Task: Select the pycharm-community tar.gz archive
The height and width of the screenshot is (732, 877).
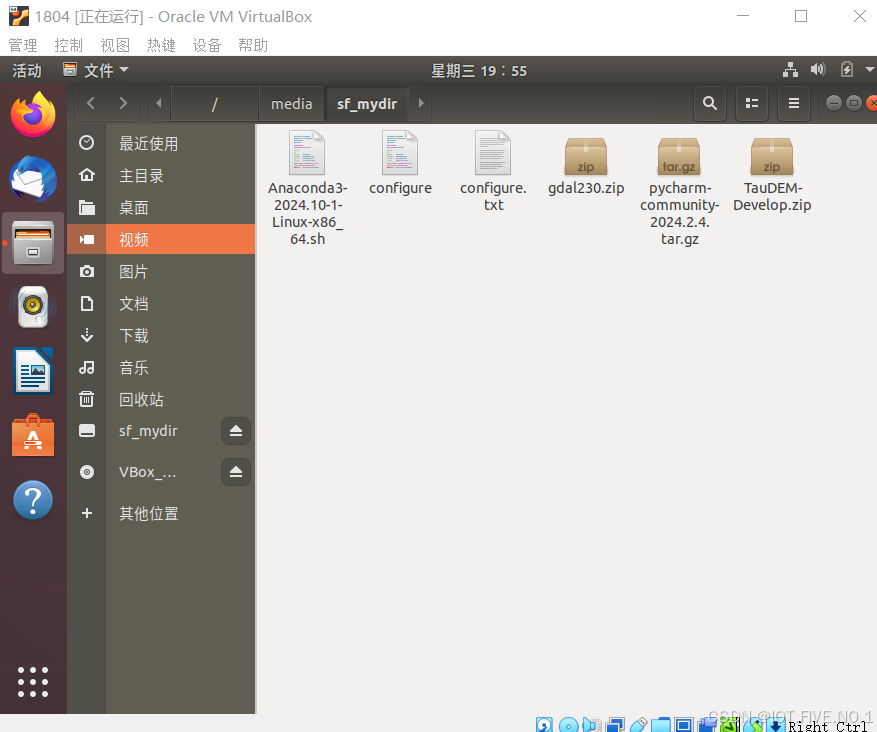Action: [680, 191]
